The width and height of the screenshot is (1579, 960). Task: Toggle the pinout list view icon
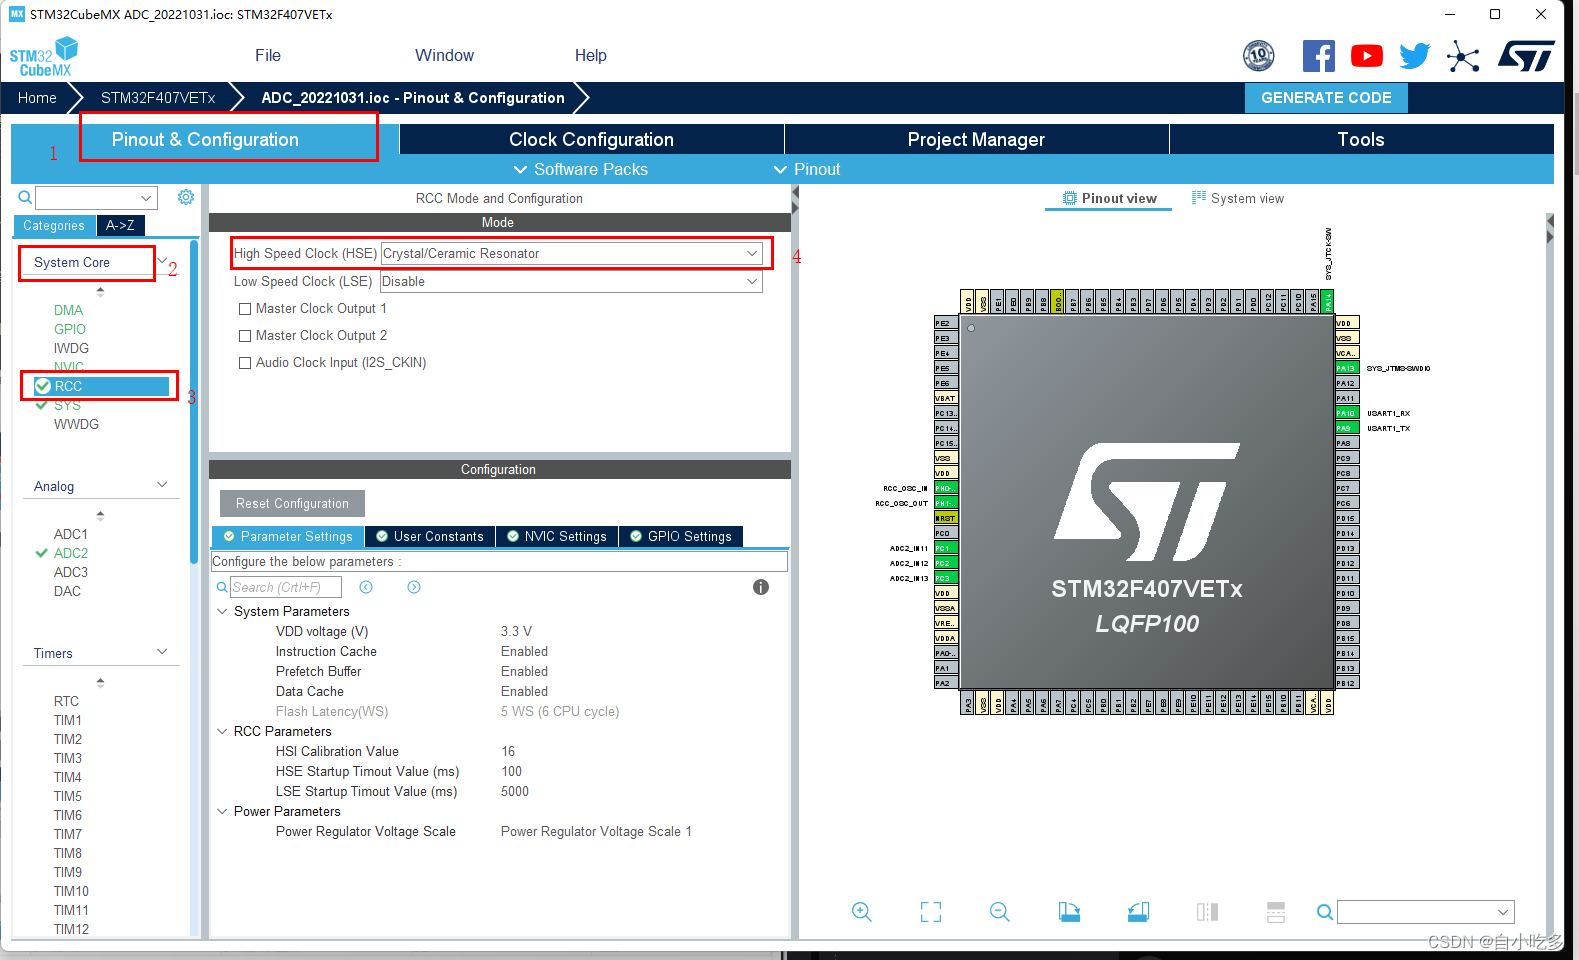1276,912
